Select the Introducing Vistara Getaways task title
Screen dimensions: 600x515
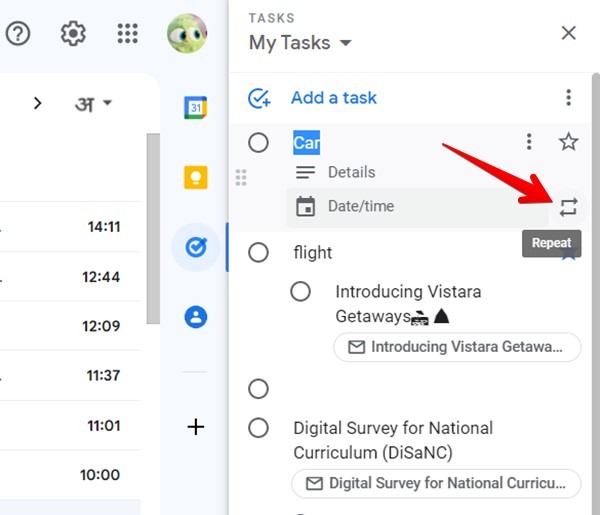(408, 304)
